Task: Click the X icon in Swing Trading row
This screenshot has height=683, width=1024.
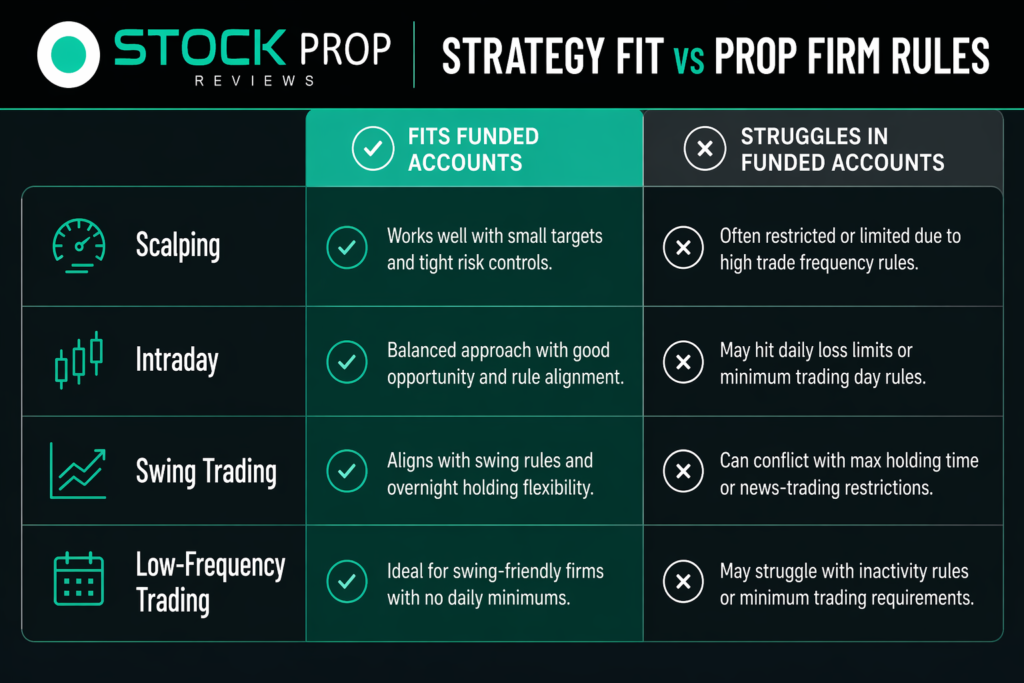Action: pyautogui.click(x=684, y=472)
